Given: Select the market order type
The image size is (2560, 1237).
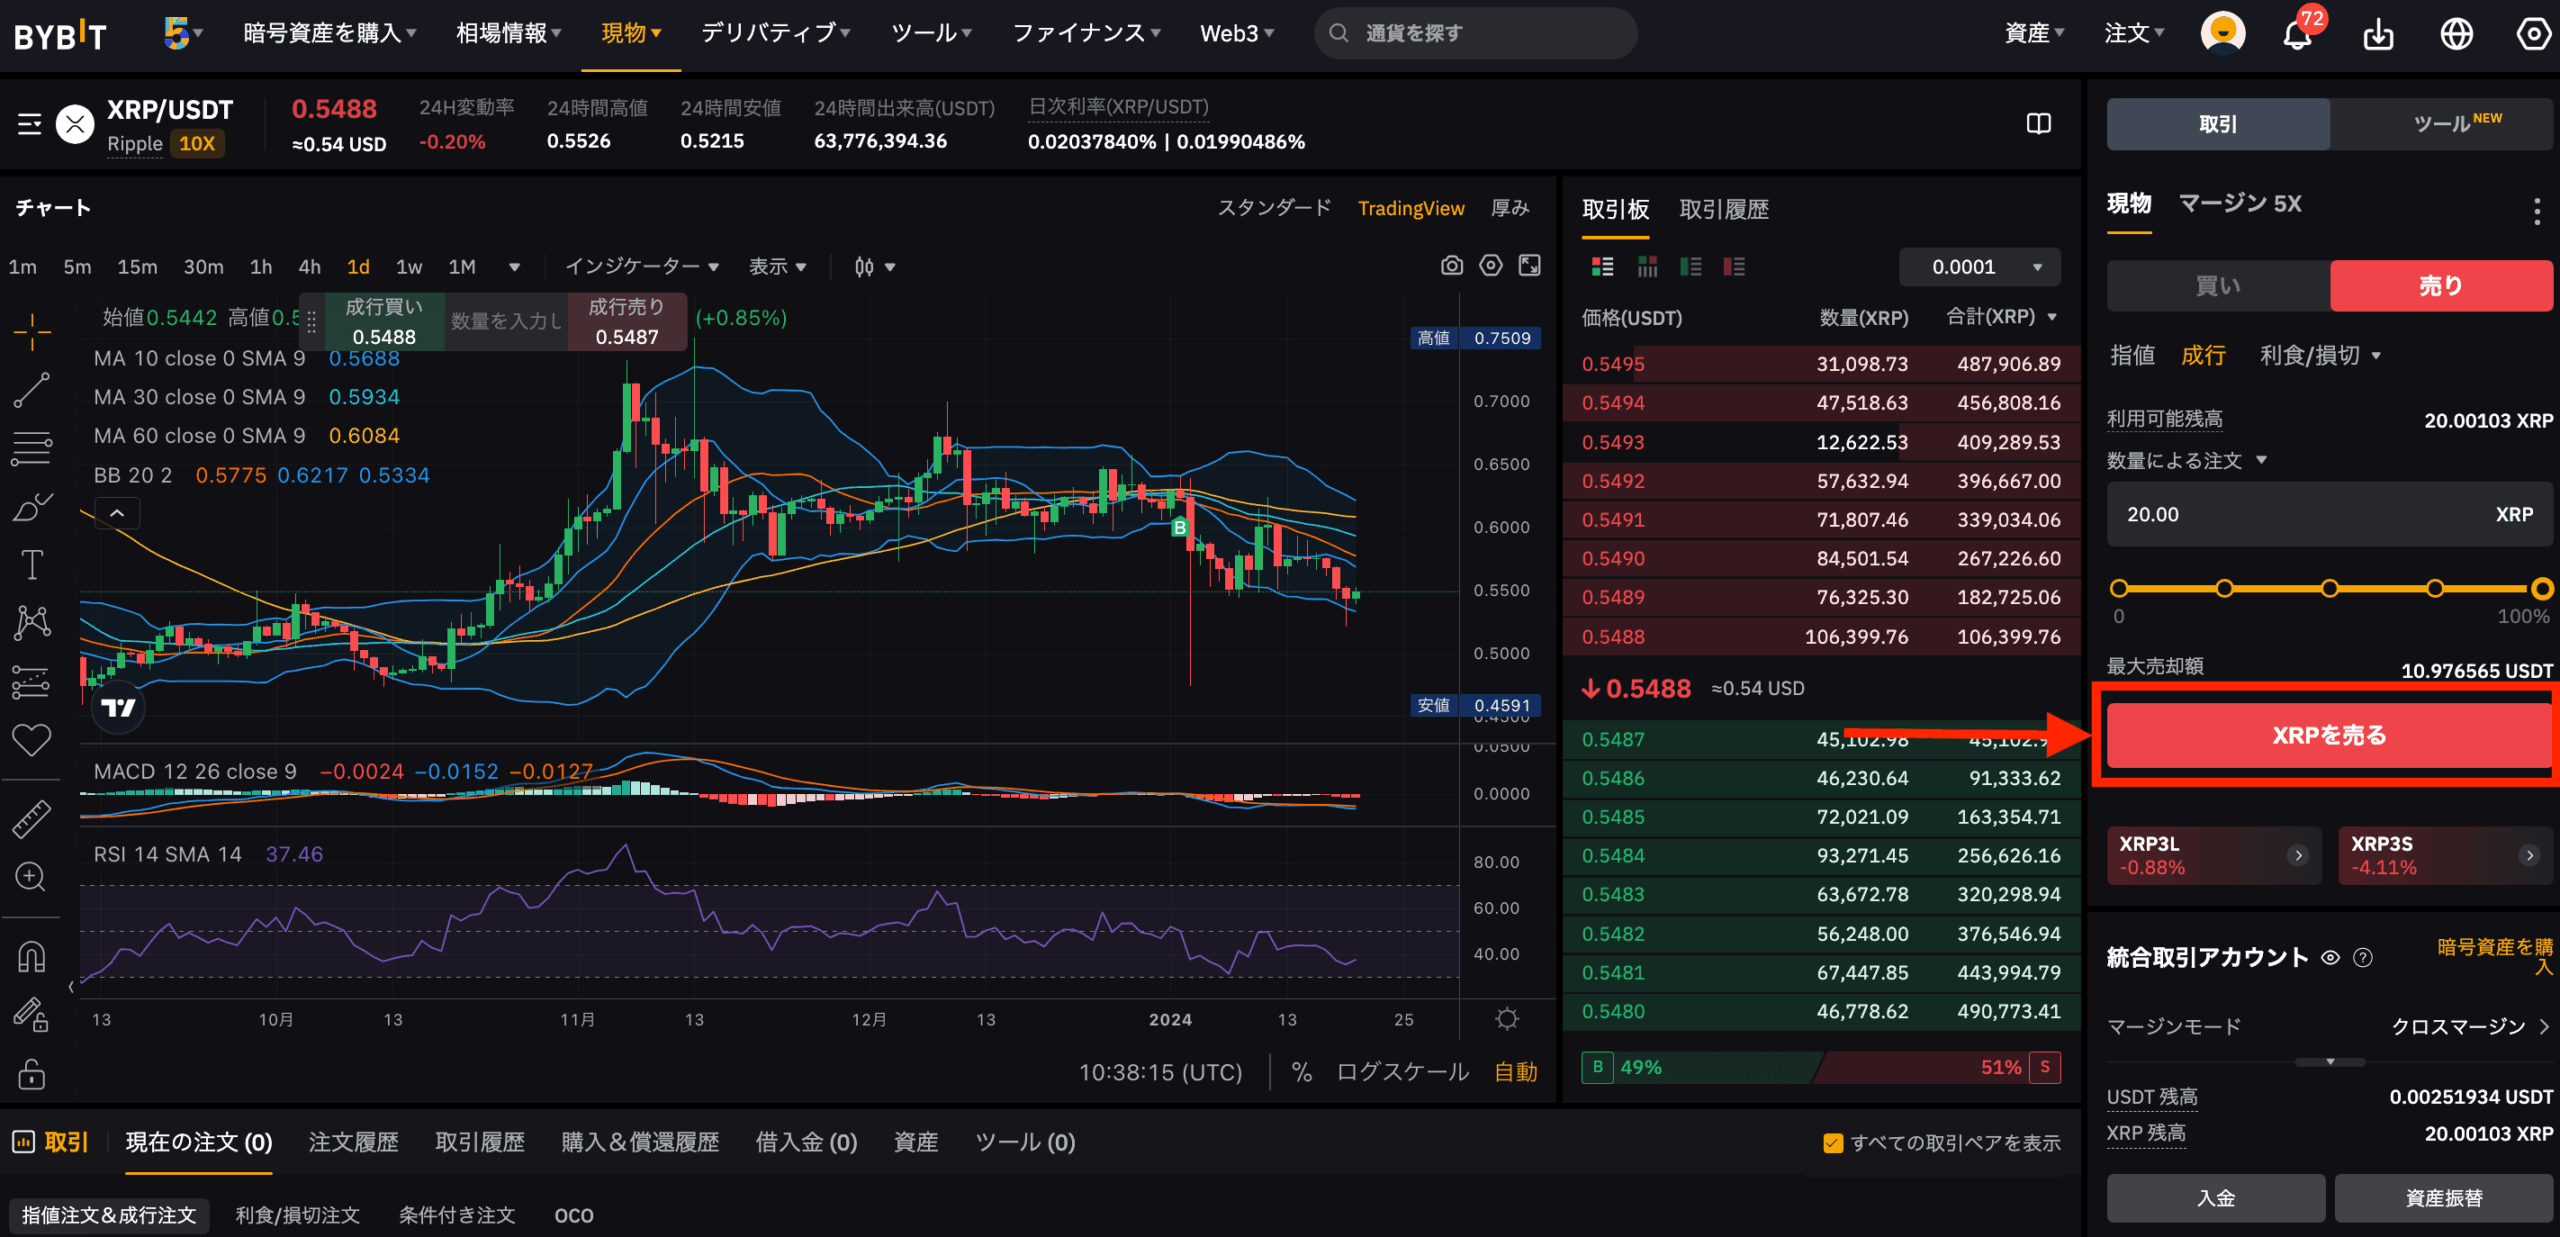Looking at the screenshot, I should click(2203, 355).
